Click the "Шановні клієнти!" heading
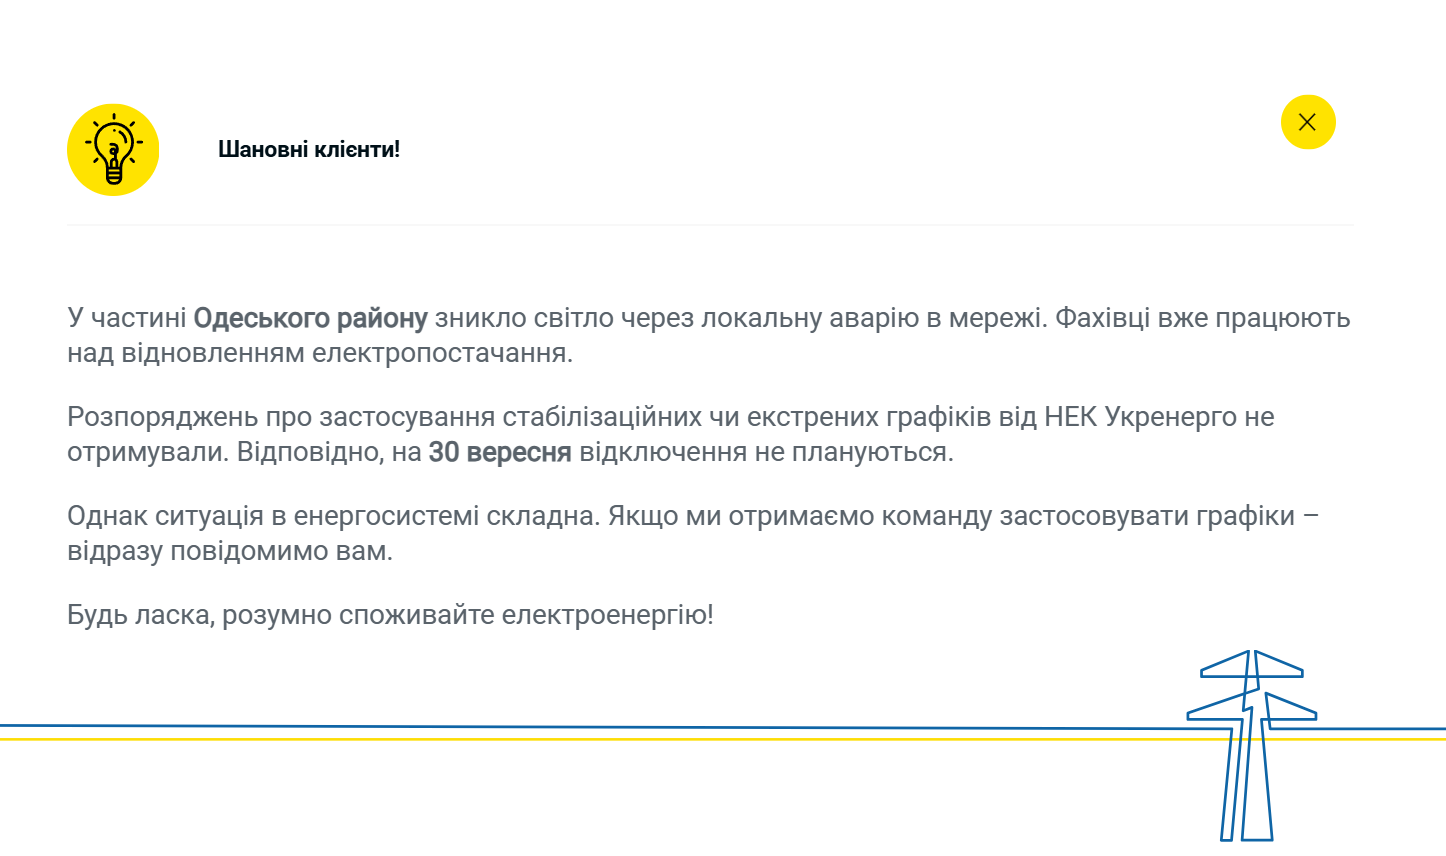 [309, 150]
